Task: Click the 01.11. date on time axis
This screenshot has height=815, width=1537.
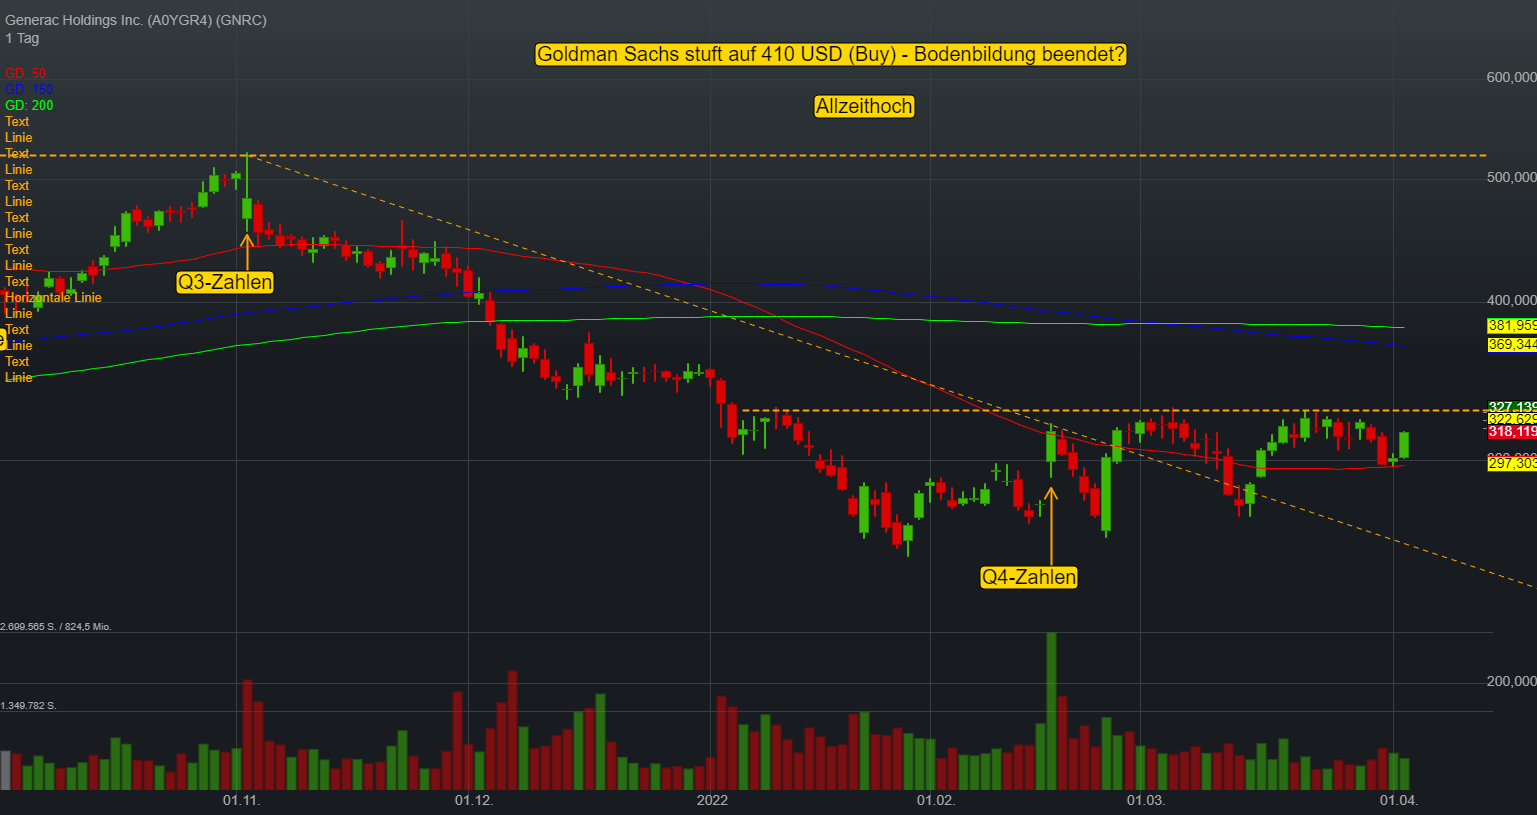Action: click(241, 800)
